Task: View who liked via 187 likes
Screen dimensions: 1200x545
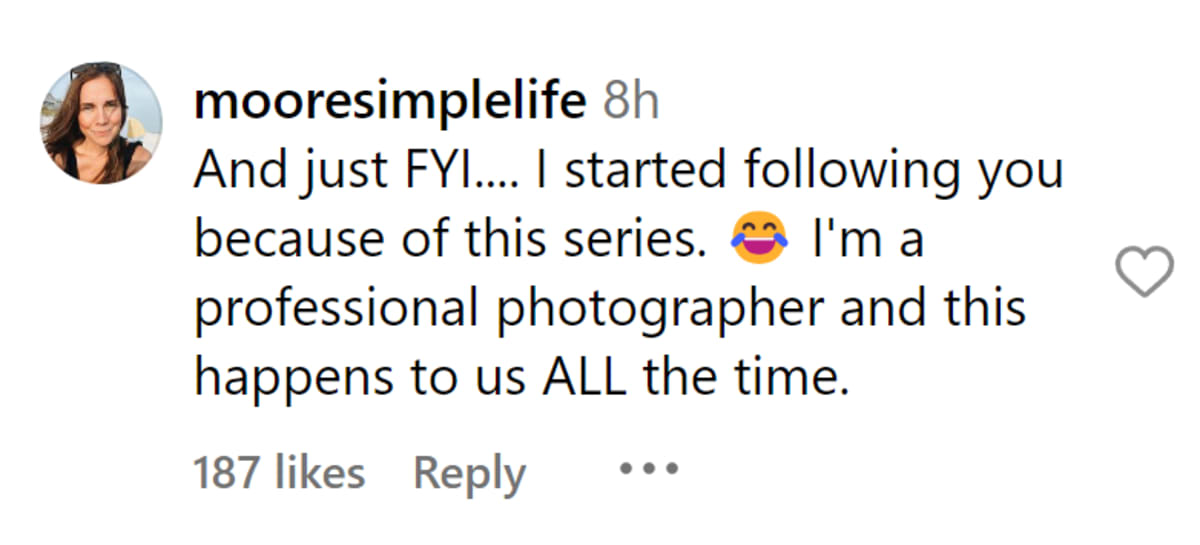Action: coord(279,472)
